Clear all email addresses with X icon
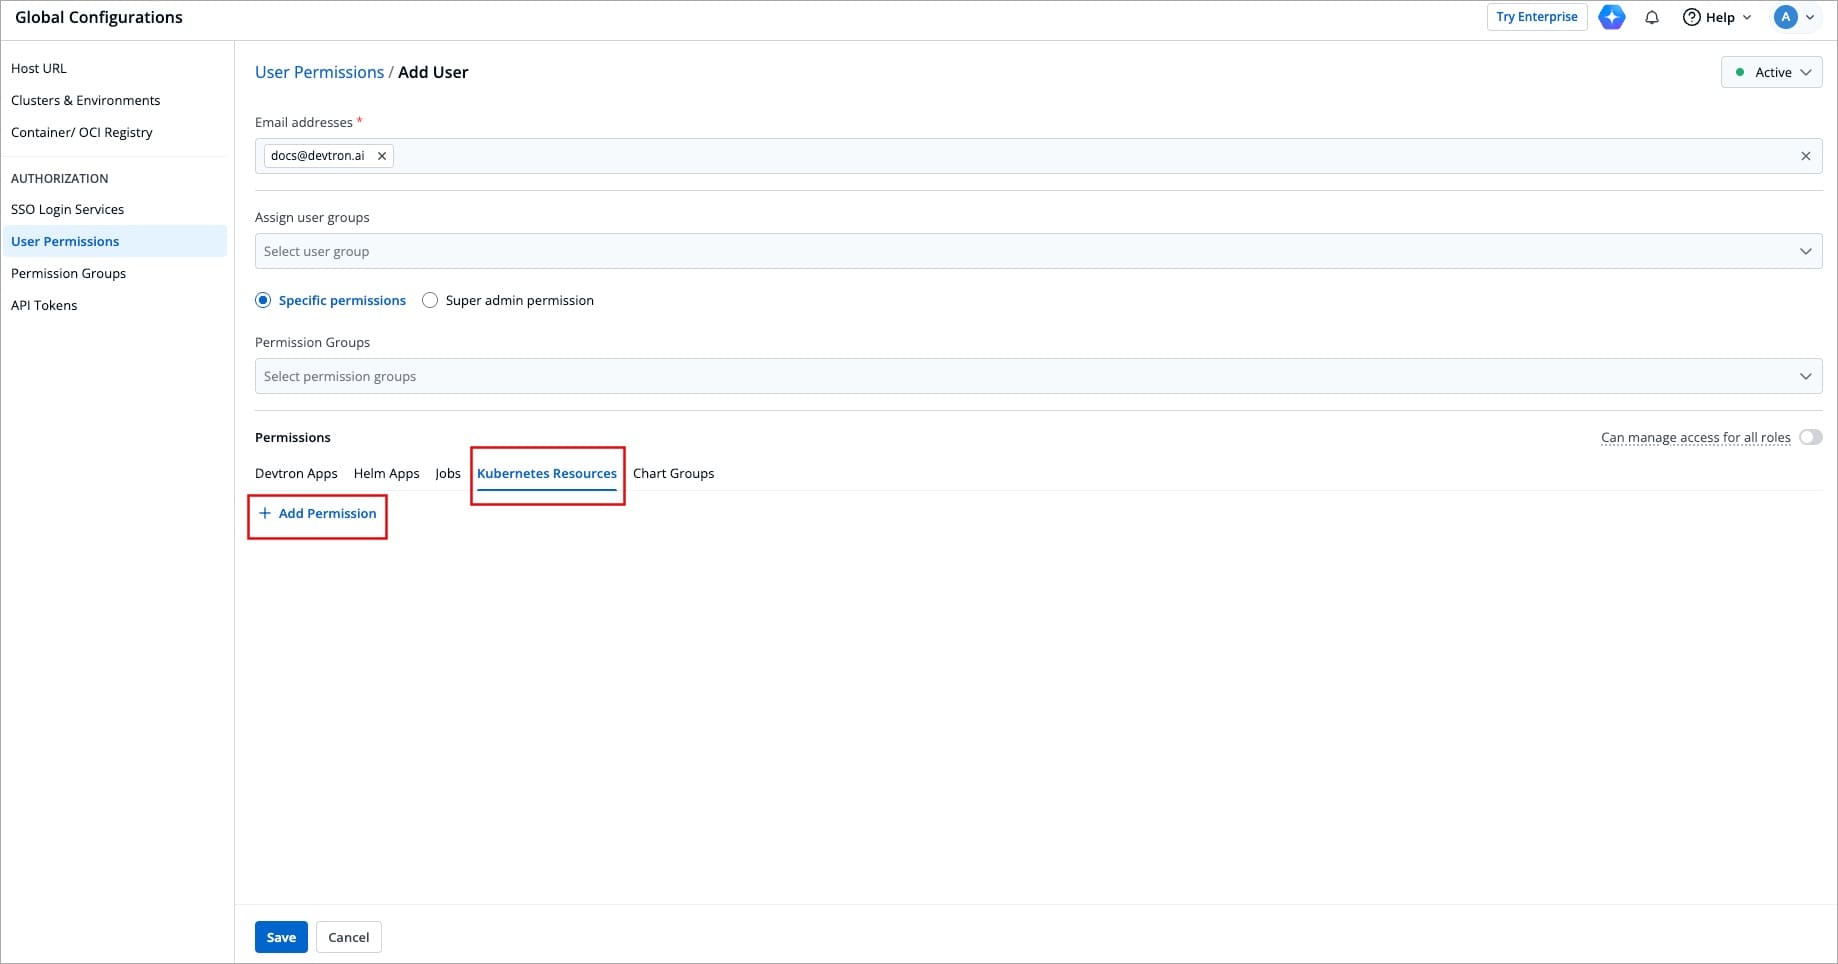Screen dimensions: 1838x964 (1805, 156)
